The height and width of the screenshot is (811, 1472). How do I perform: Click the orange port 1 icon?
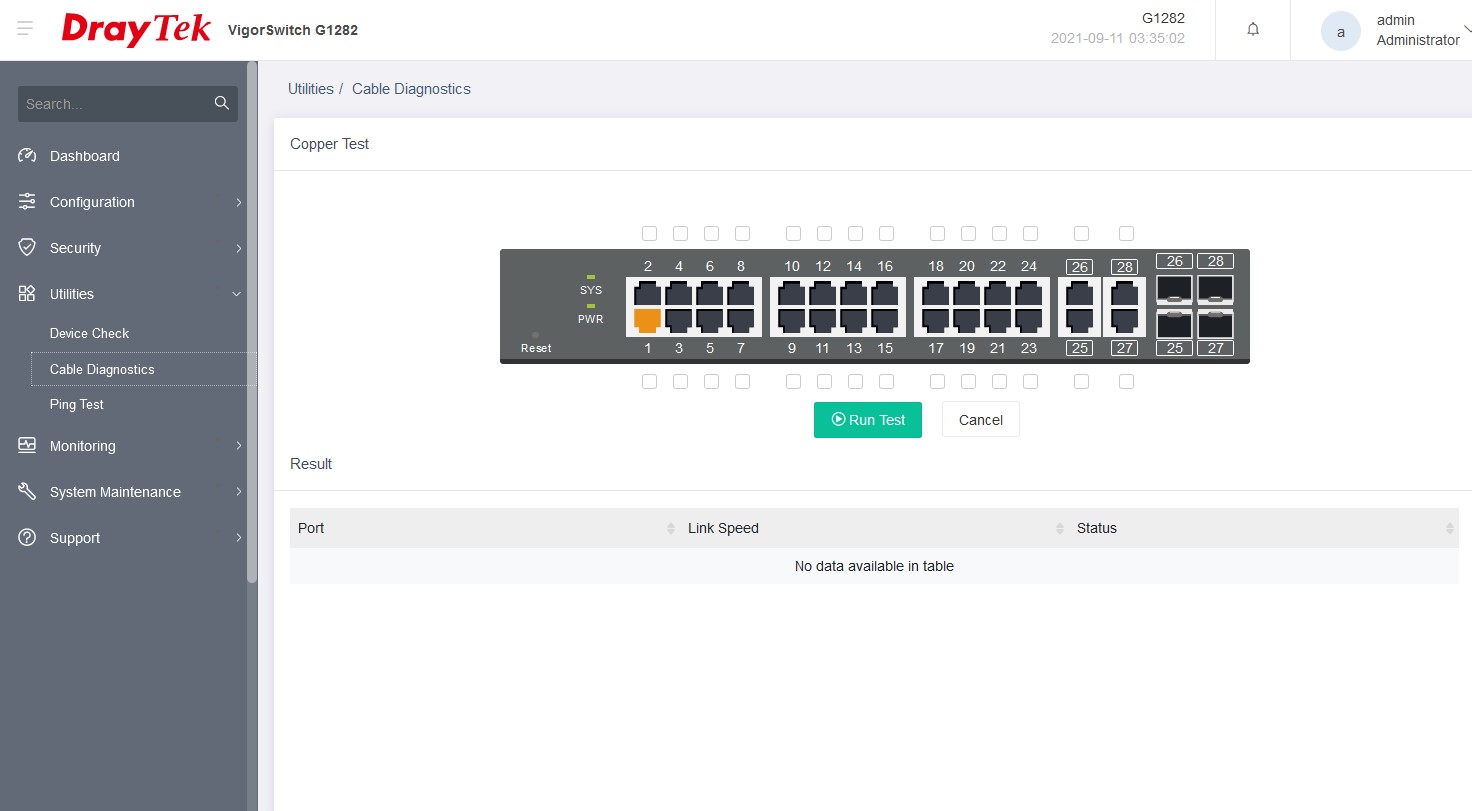647,320
